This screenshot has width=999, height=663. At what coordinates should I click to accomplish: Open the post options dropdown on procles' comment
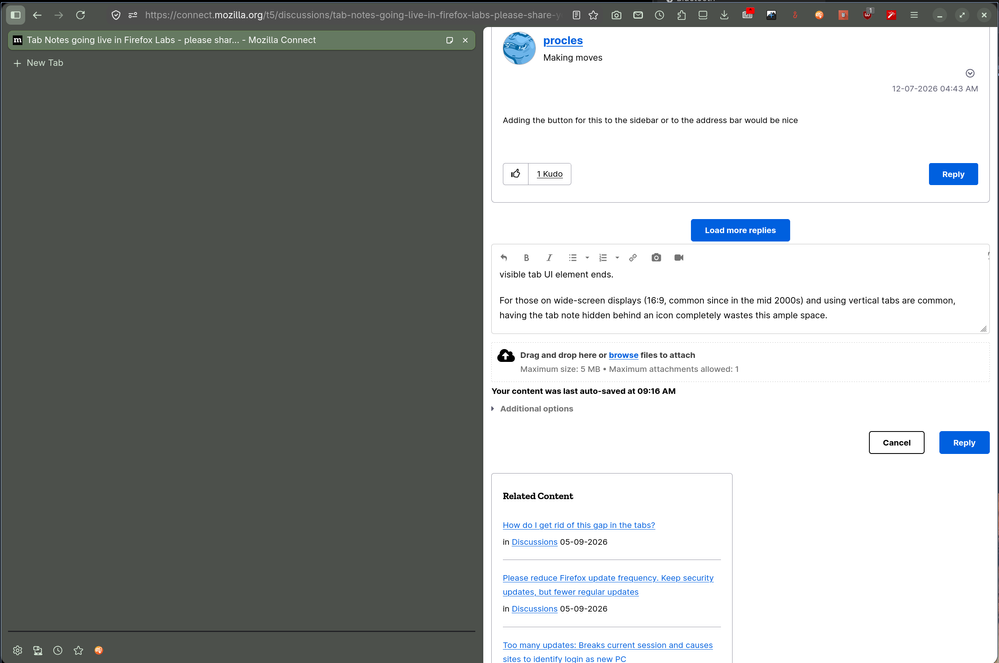pyautogui.click(x=970, y=73)
